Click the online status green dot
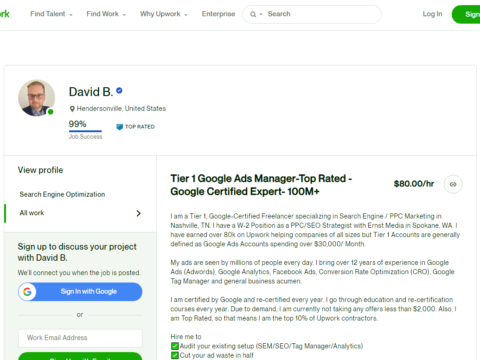The image size is (480, 360). pos(50,112)
